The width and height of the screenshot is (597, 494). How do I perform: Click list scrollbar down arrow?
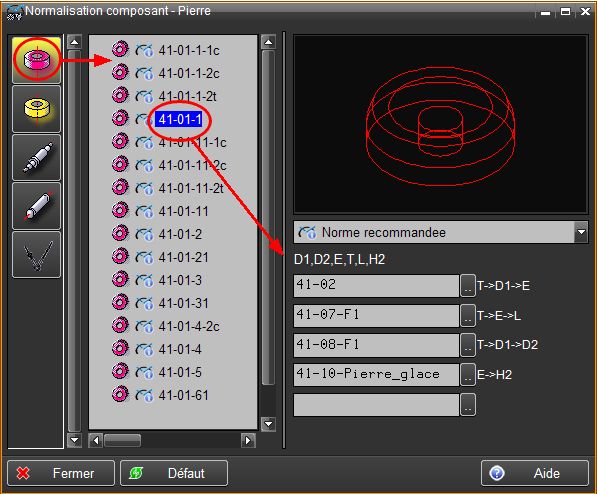269,424
